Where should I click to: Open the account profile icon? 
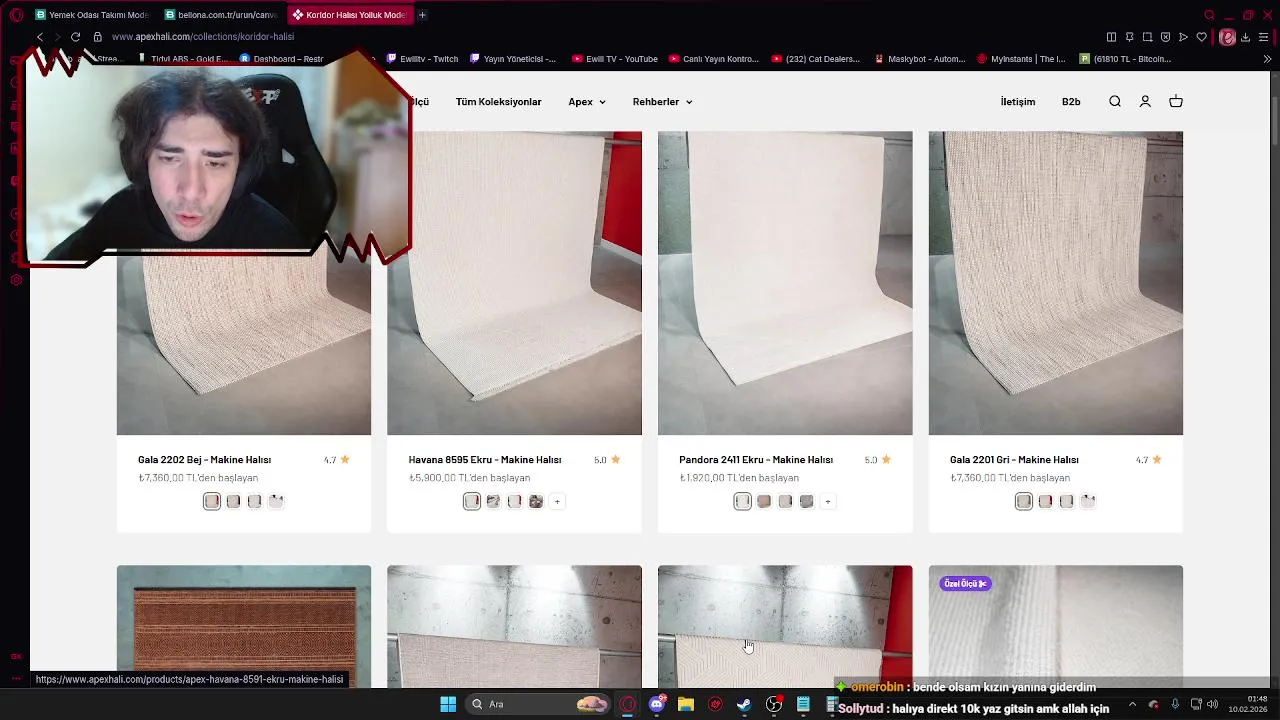(x=1145, y=102)
